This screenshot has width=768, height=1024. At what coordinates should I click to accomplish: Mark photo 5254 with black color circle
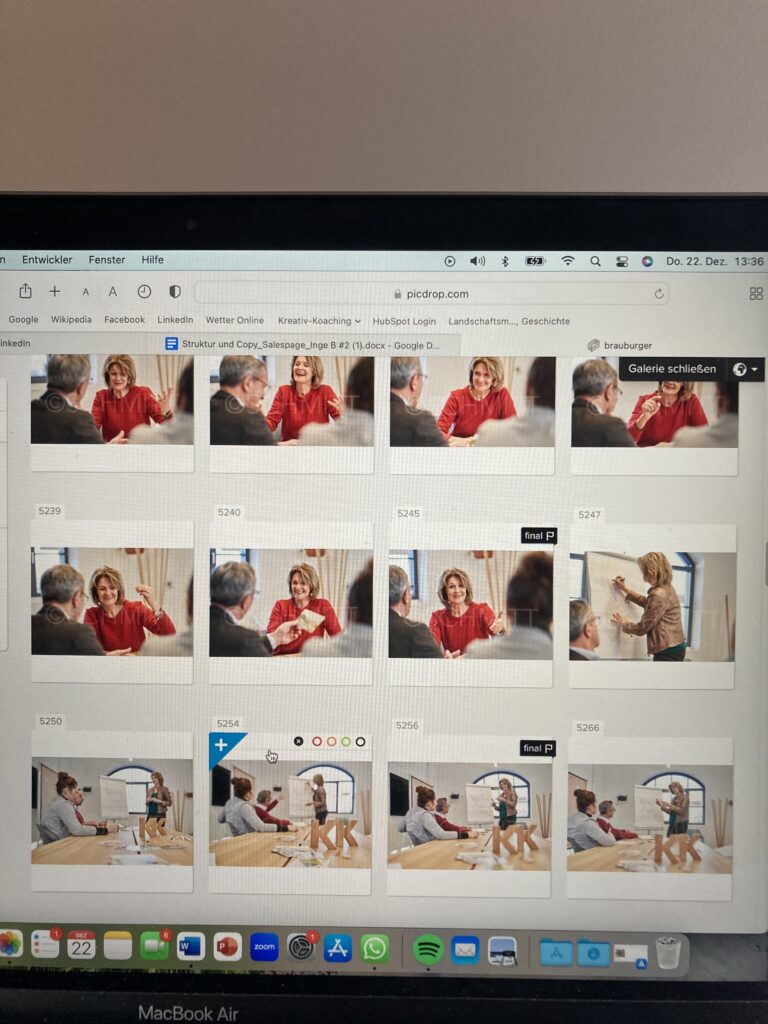coord(360,741)
